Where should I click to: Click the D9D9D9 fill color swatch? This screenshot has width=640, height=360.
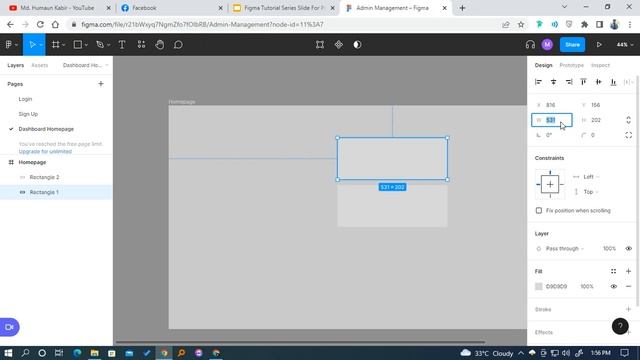point(539,287)
